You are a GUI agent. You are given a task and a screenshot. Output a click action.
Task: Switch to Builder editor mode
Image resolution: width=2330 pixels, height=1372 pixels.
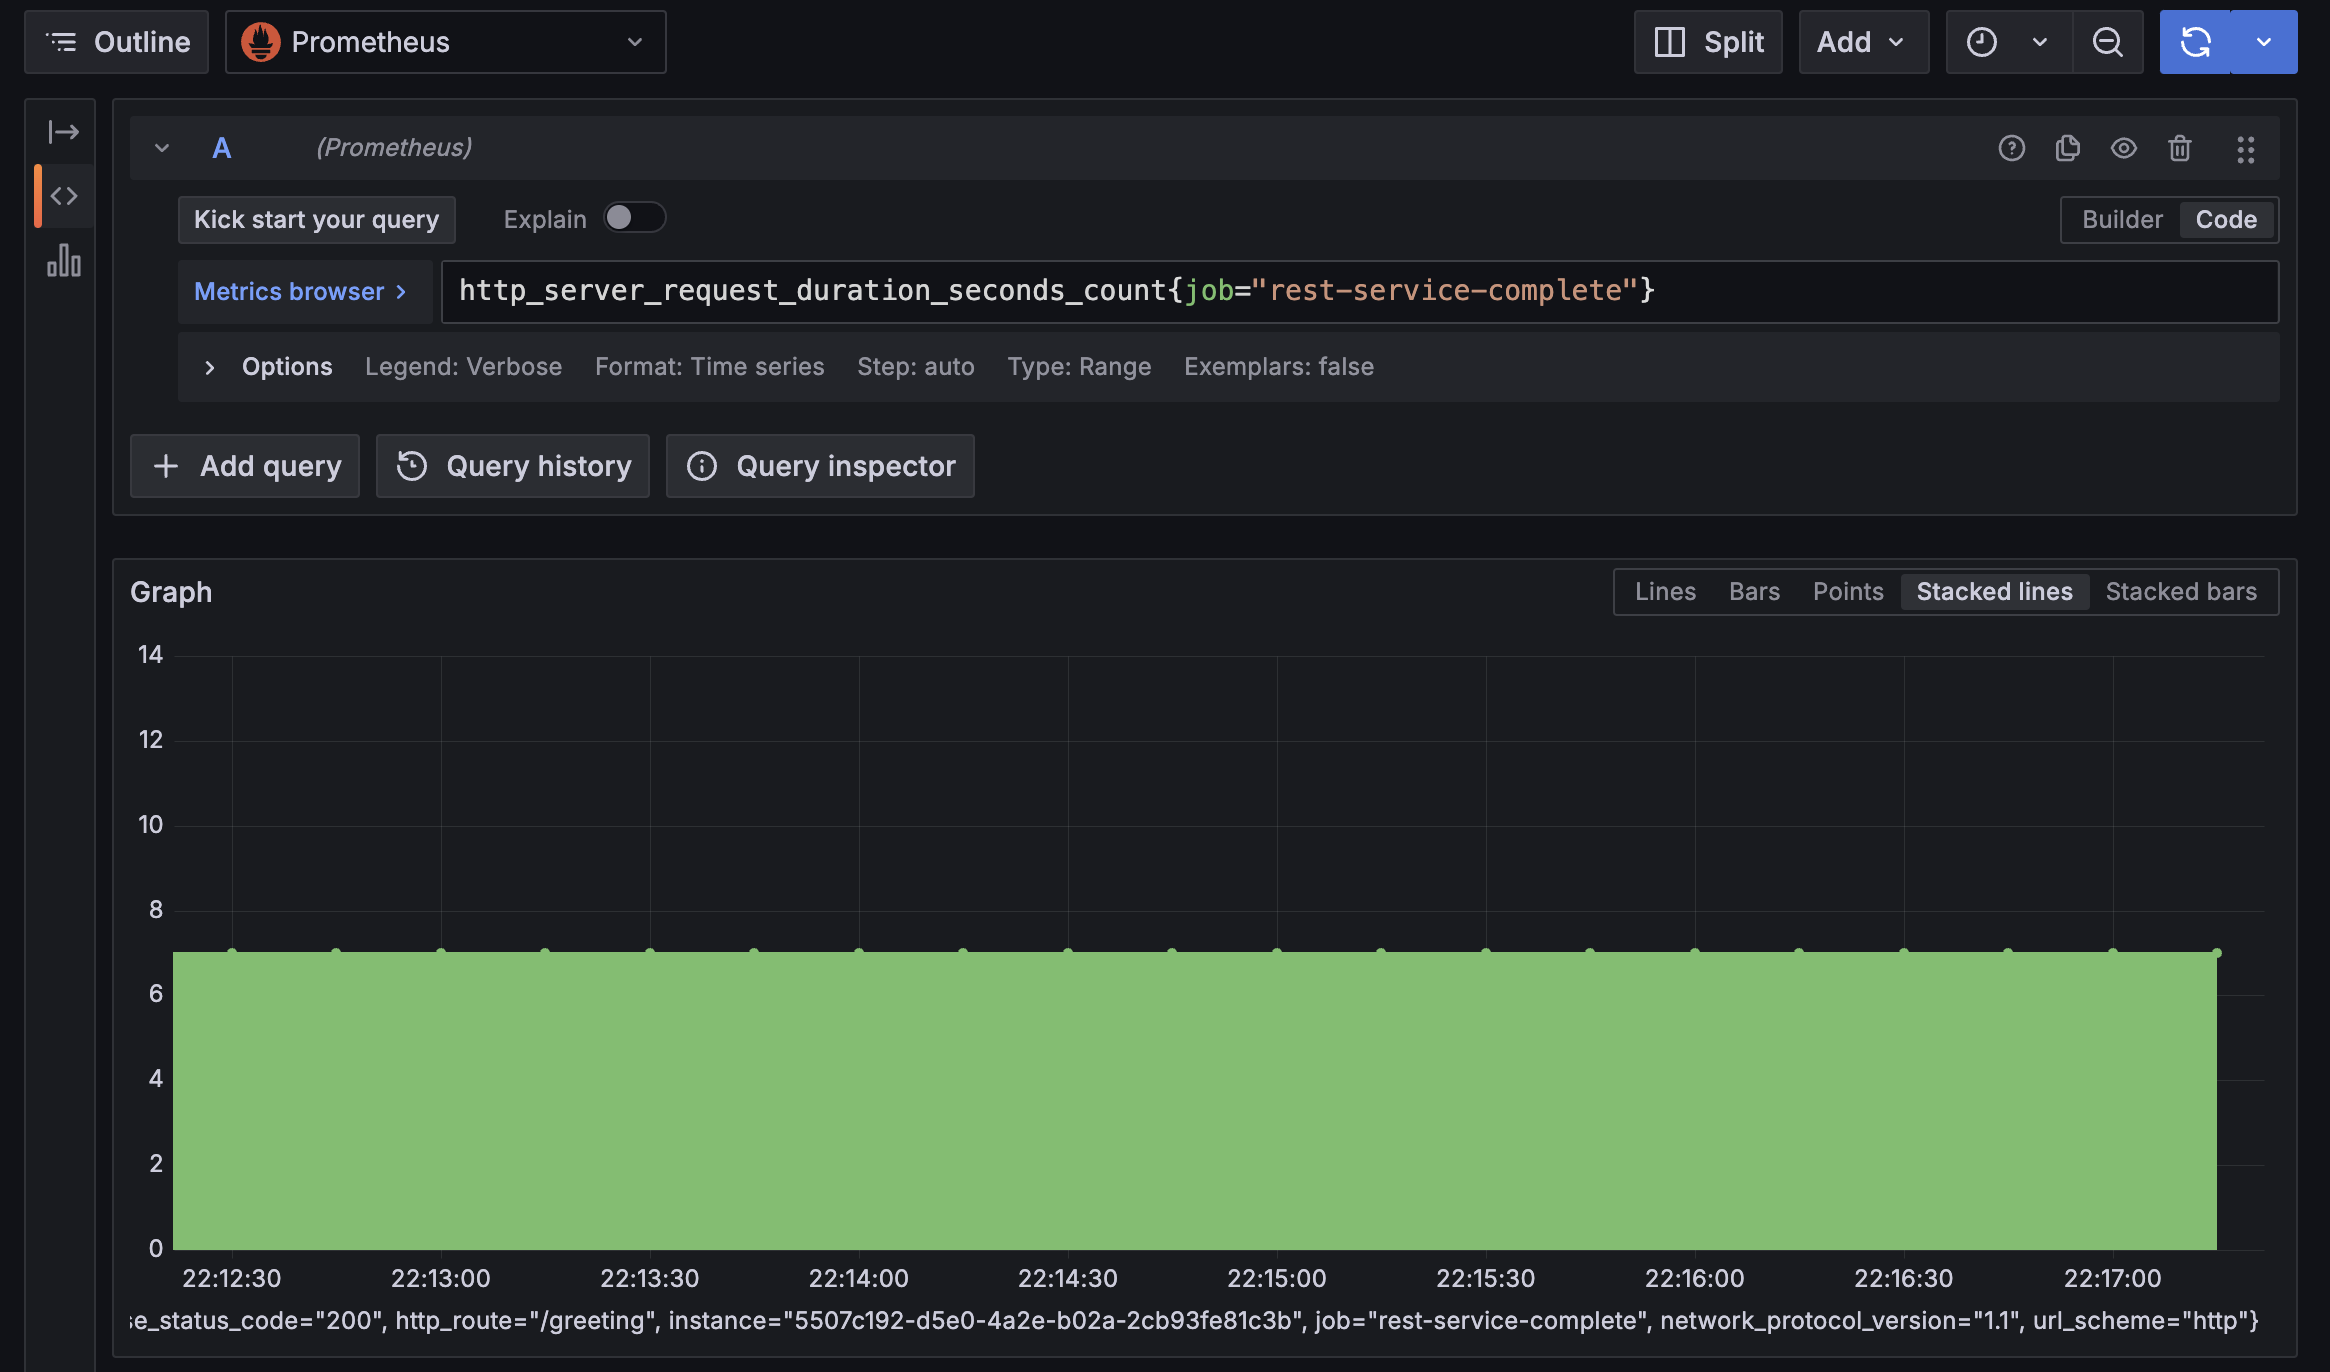(x=2122, y=220)
